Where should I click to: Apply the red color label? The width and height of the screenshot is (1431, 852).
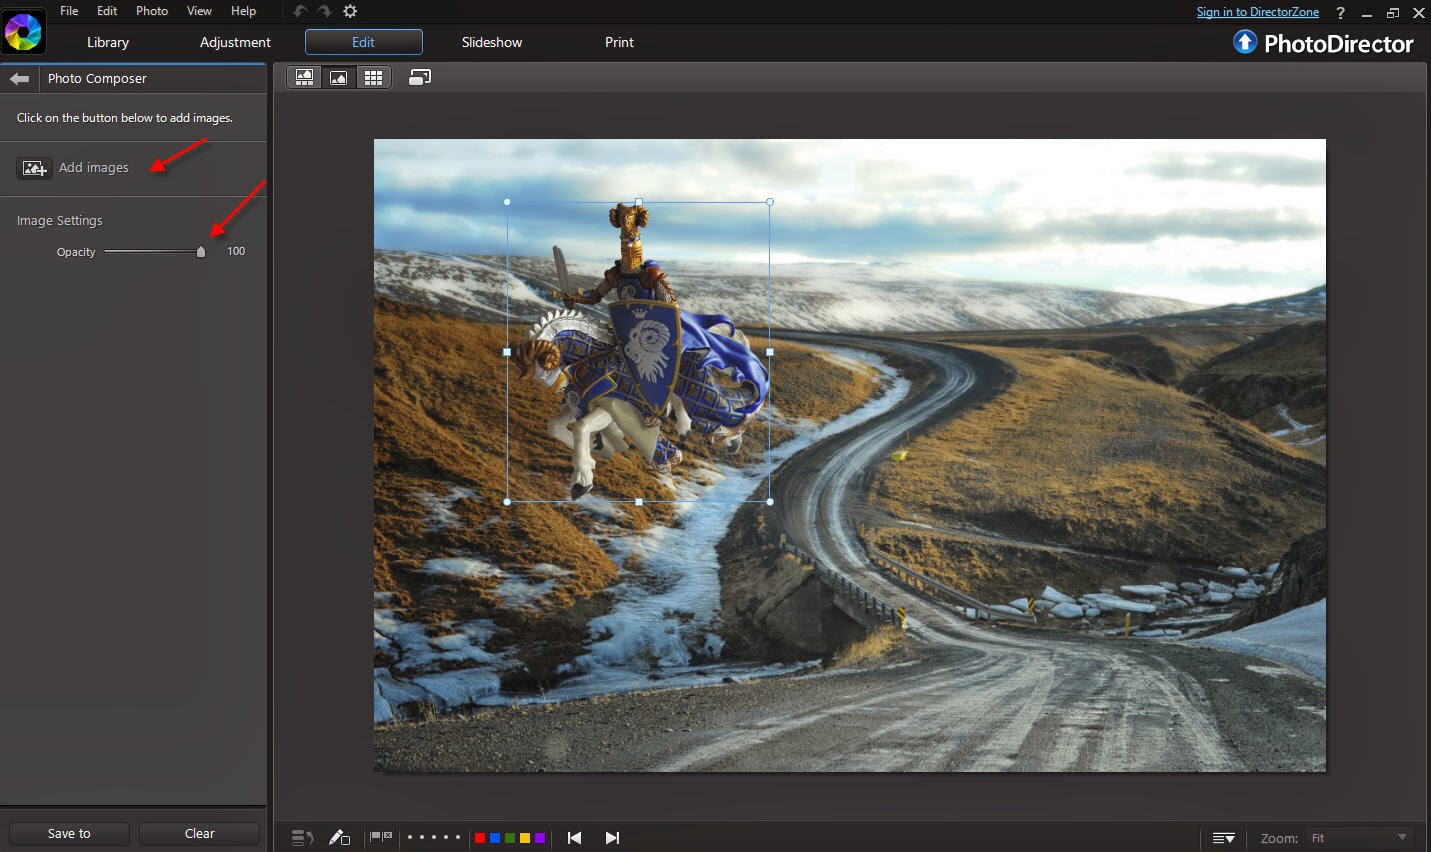pos(480,838)
